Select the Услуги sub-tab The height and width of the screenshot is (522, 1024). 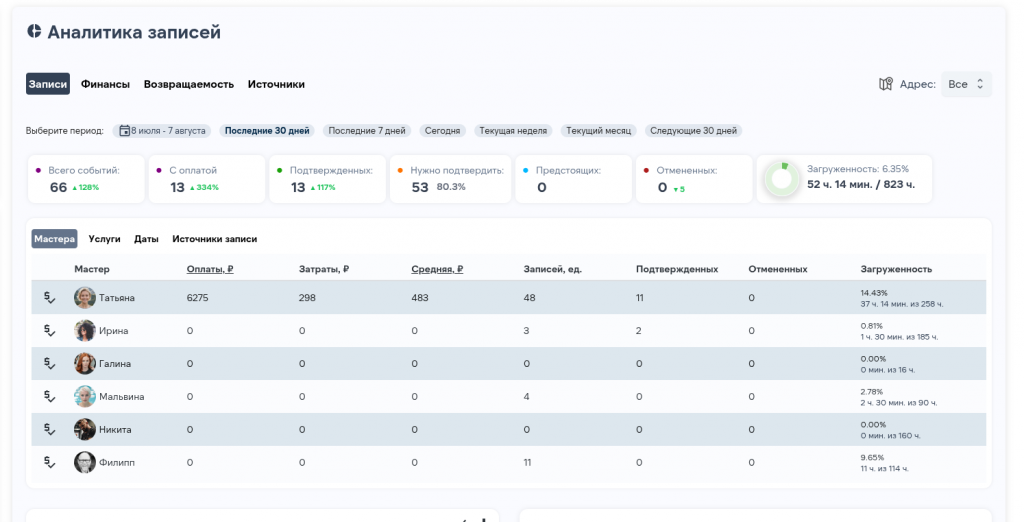104,239
